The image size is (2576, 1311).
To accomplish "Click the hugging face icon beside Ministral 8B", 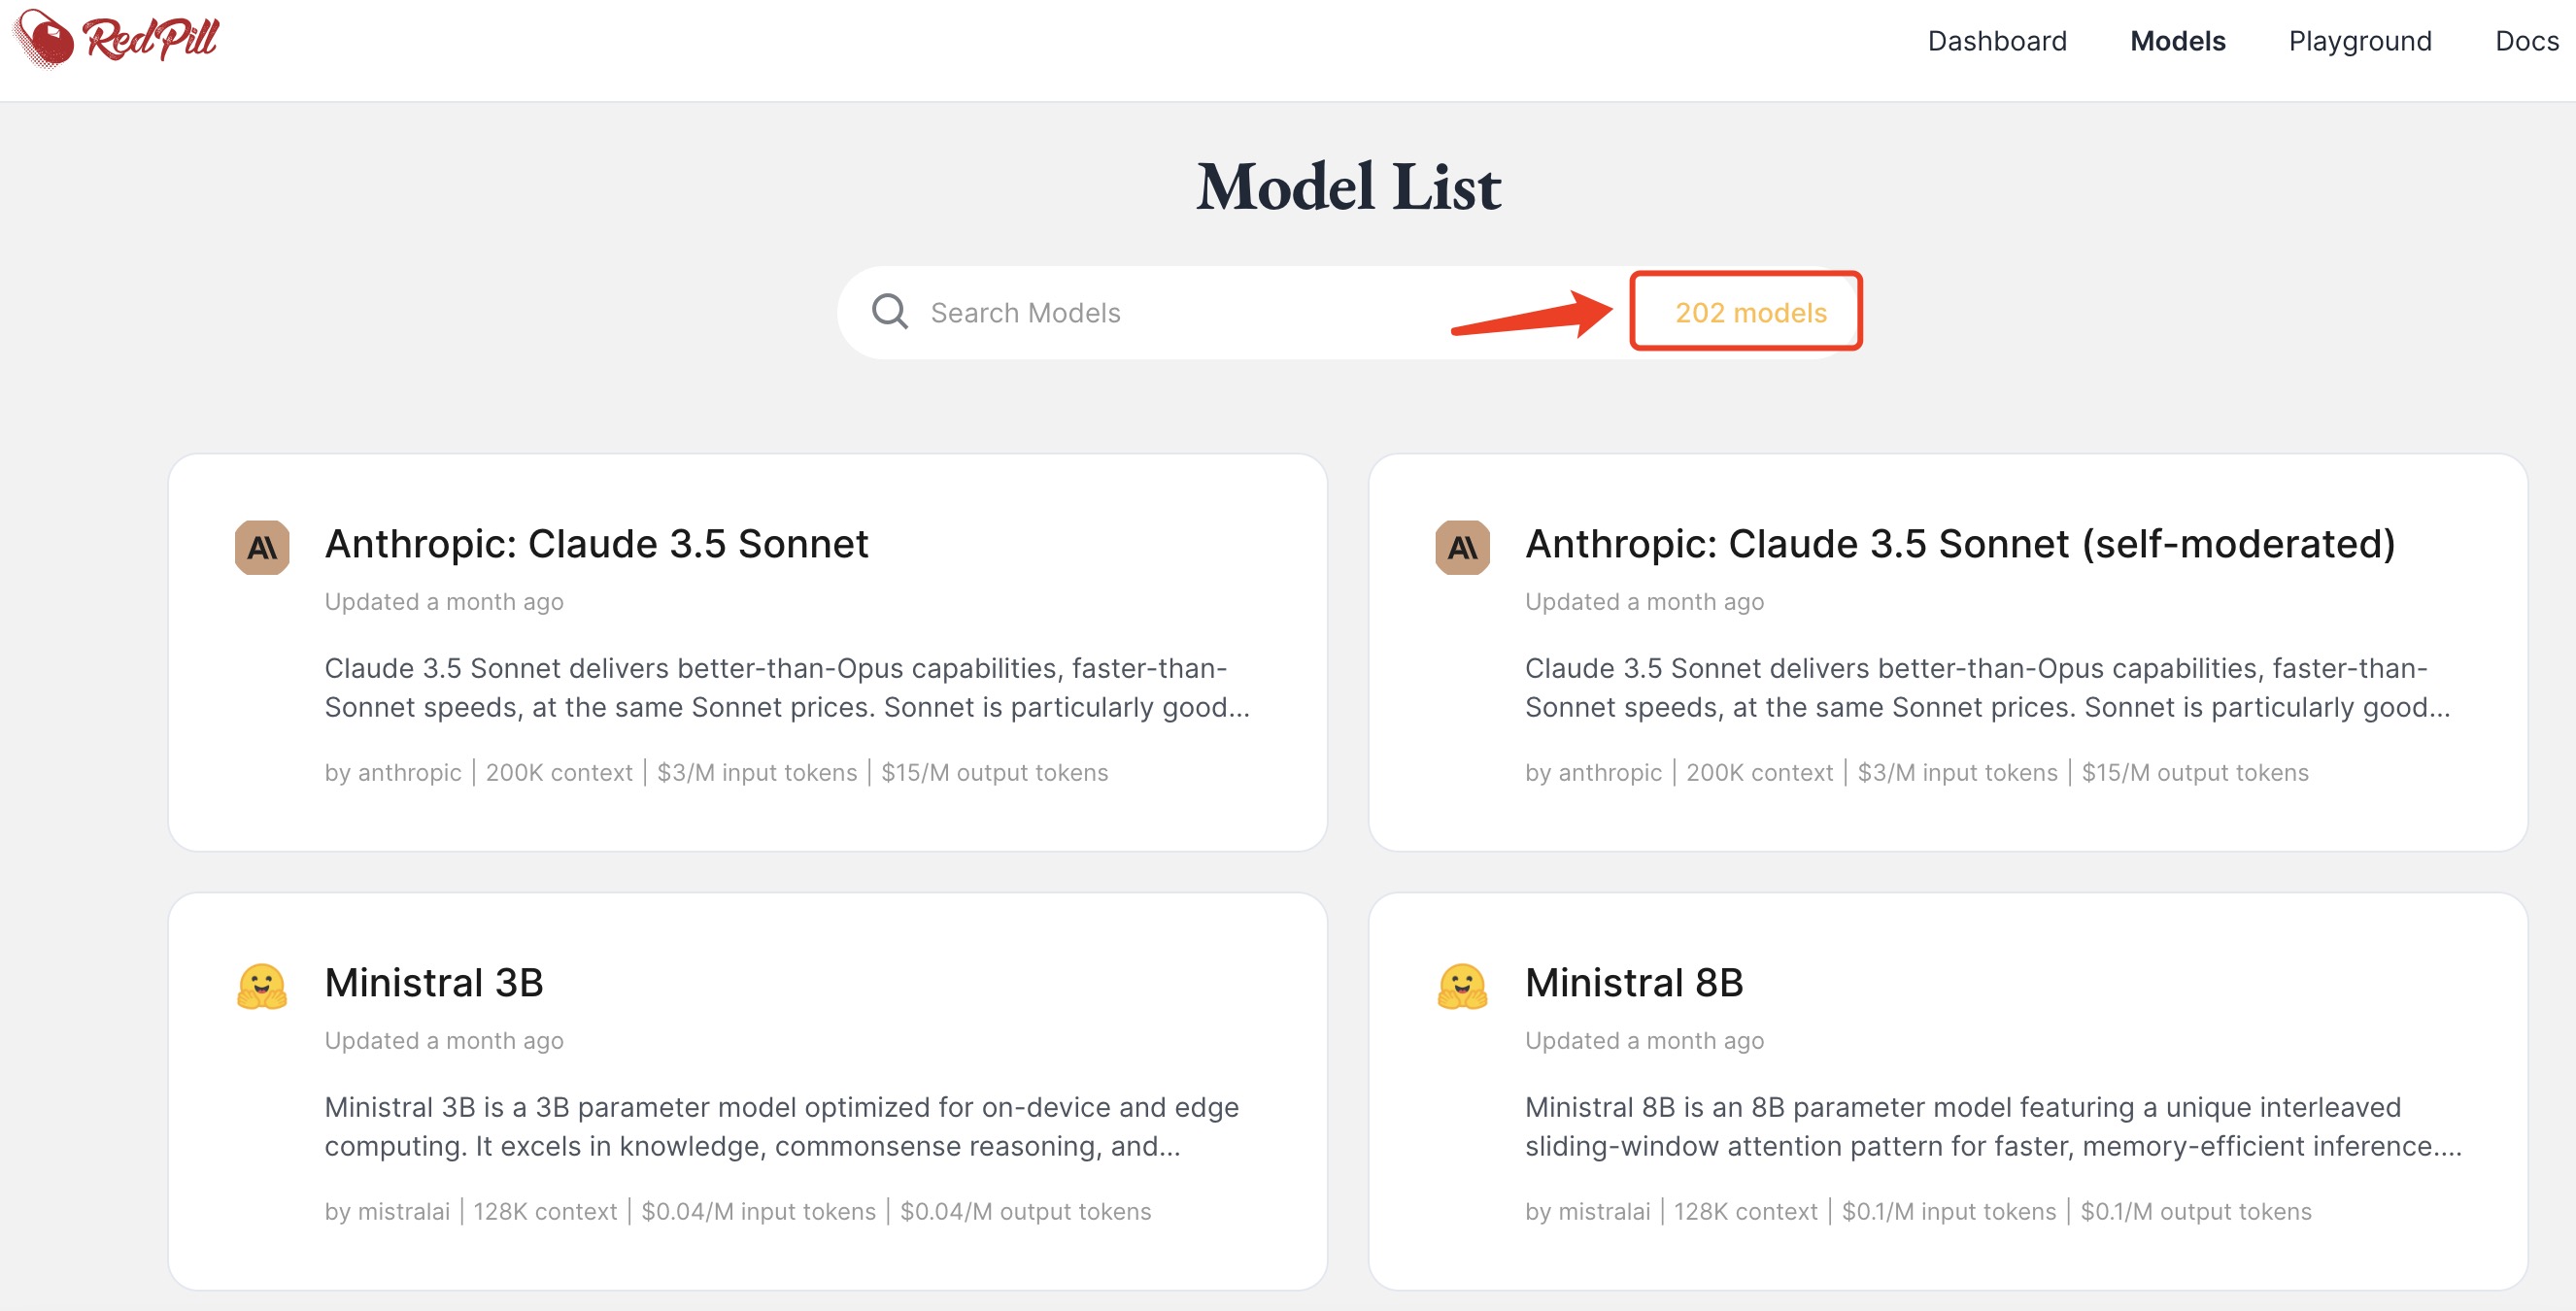I will pyautogui.click(x=1462, y=986).
